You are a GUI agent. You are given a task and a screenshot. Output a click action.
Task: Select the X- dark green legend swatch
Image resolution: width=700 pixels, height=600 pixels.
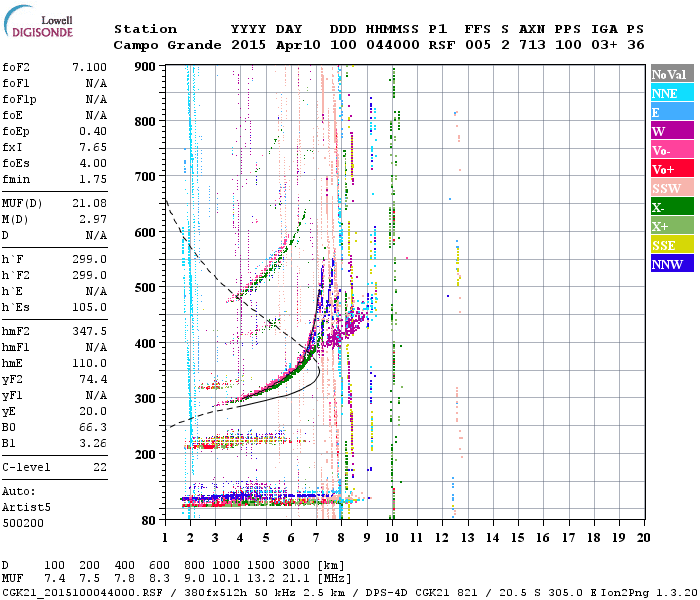672,207
